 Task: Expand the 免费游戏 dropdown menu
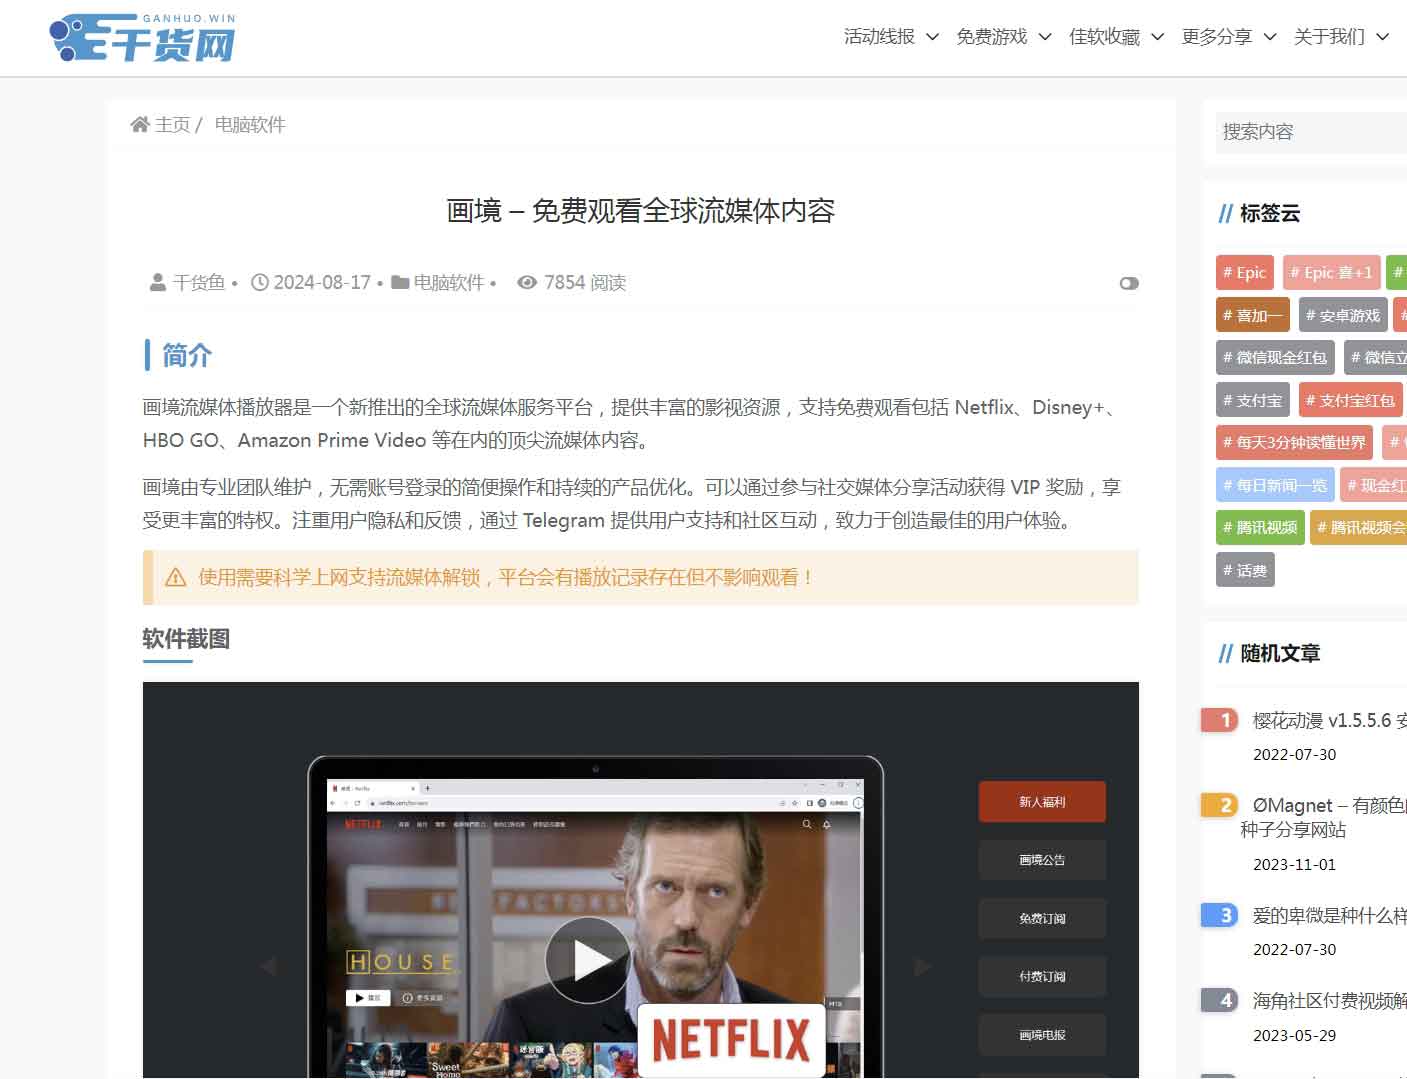tap(1003, 37)
